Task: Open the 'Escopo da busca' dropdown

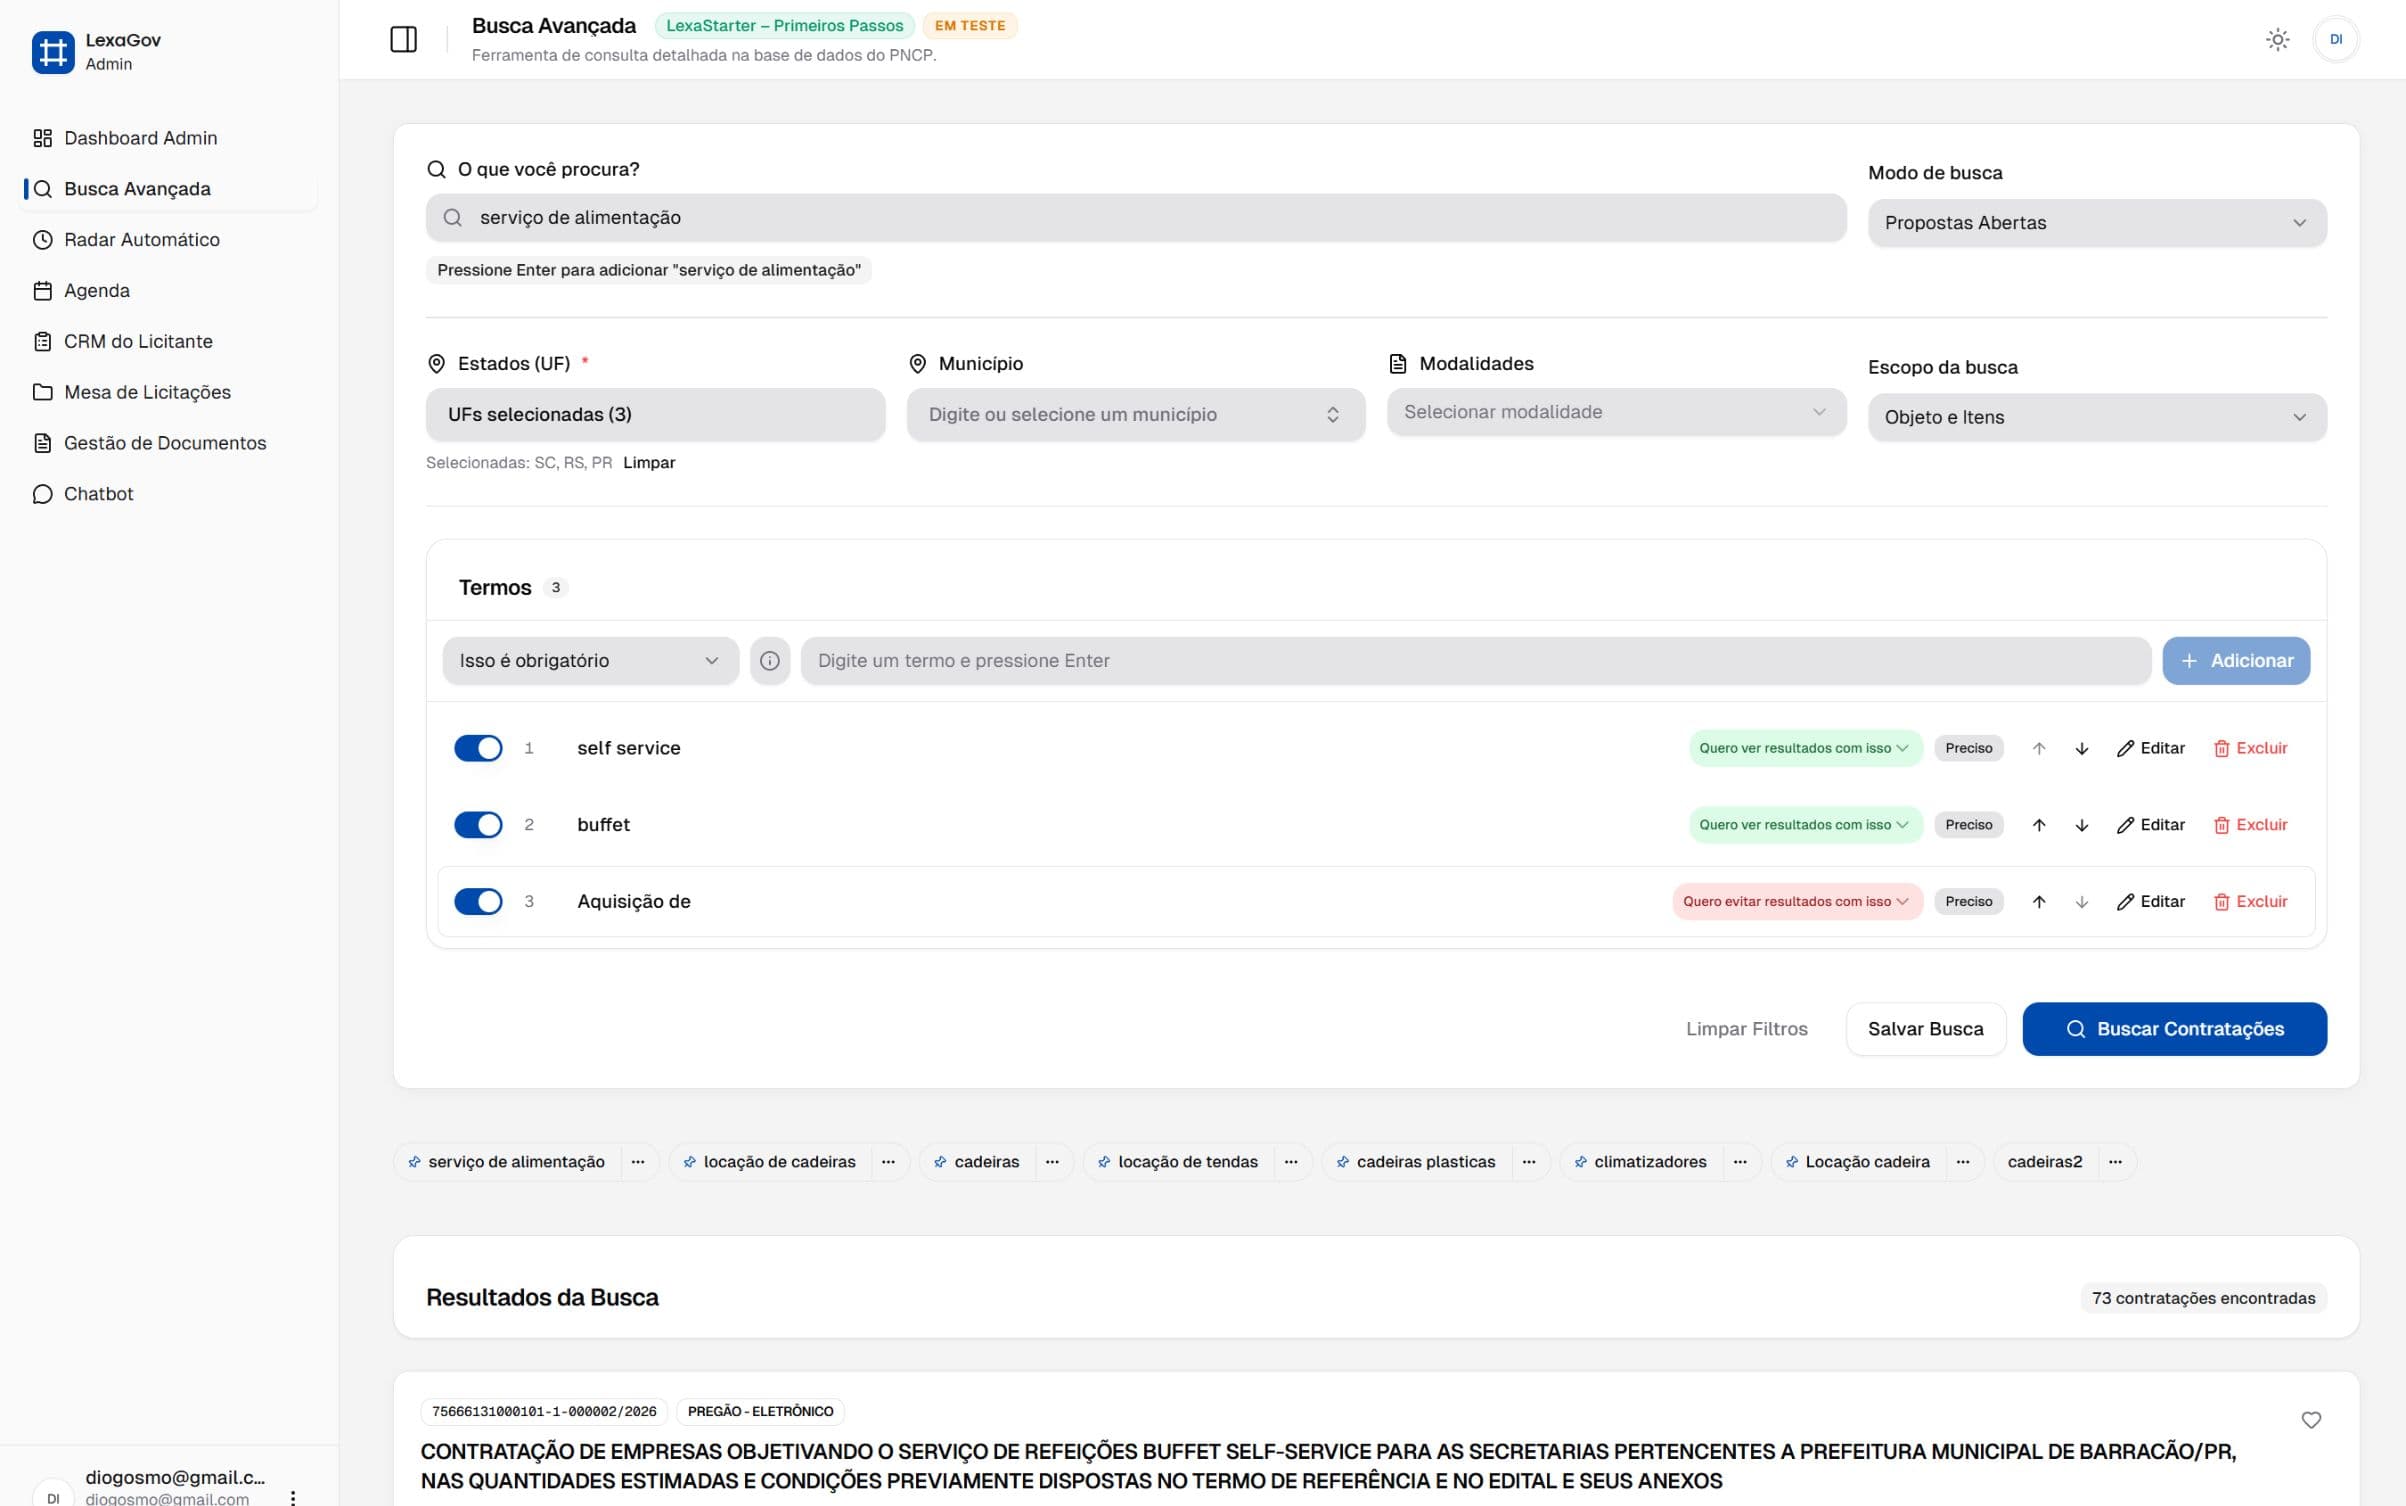Action: pos(2097,417)
